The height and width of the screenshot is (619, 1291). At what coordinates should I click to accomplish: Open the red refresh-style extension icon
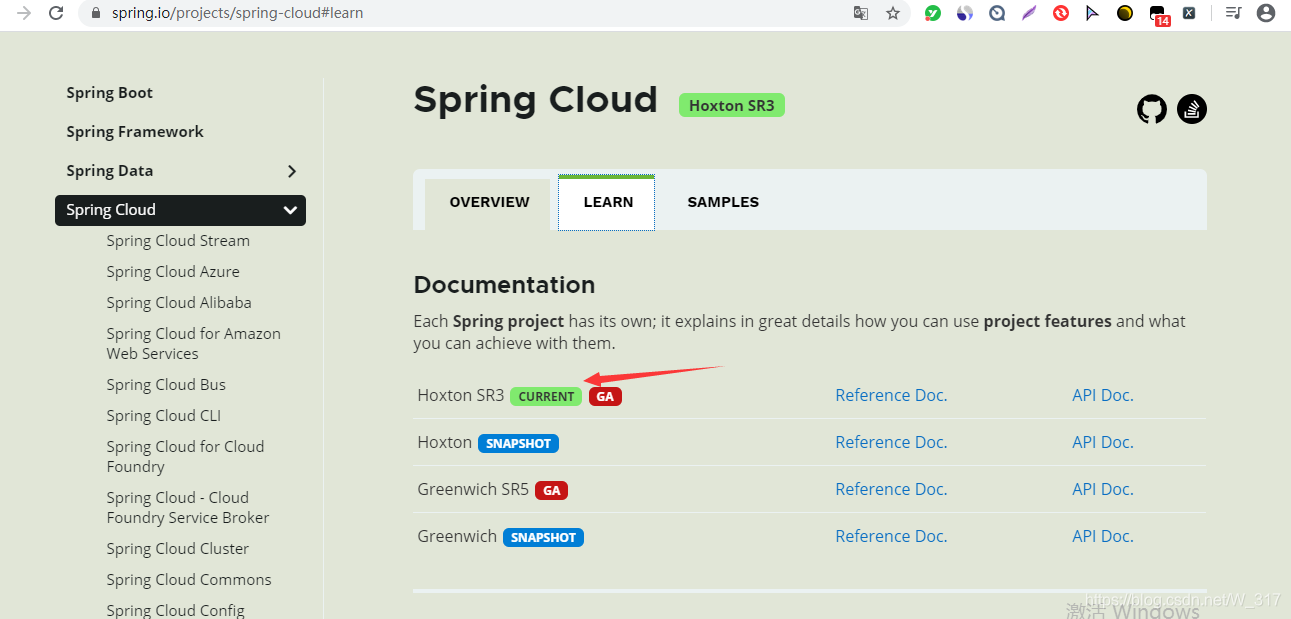[1060, 13]
